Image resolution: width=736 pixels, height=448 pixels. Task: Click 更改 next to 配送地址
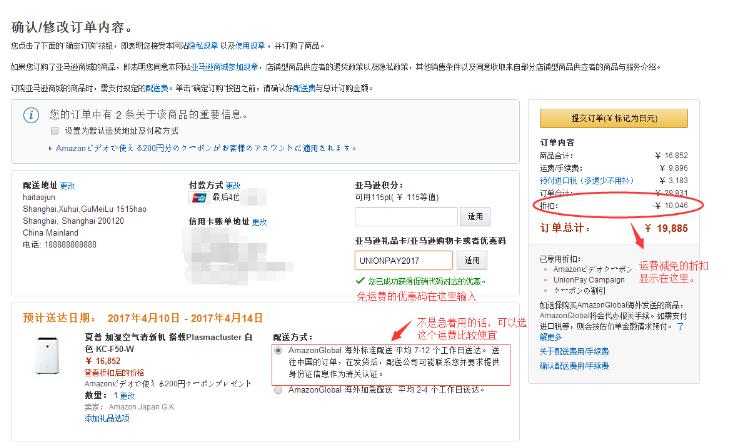pos(67,185)
